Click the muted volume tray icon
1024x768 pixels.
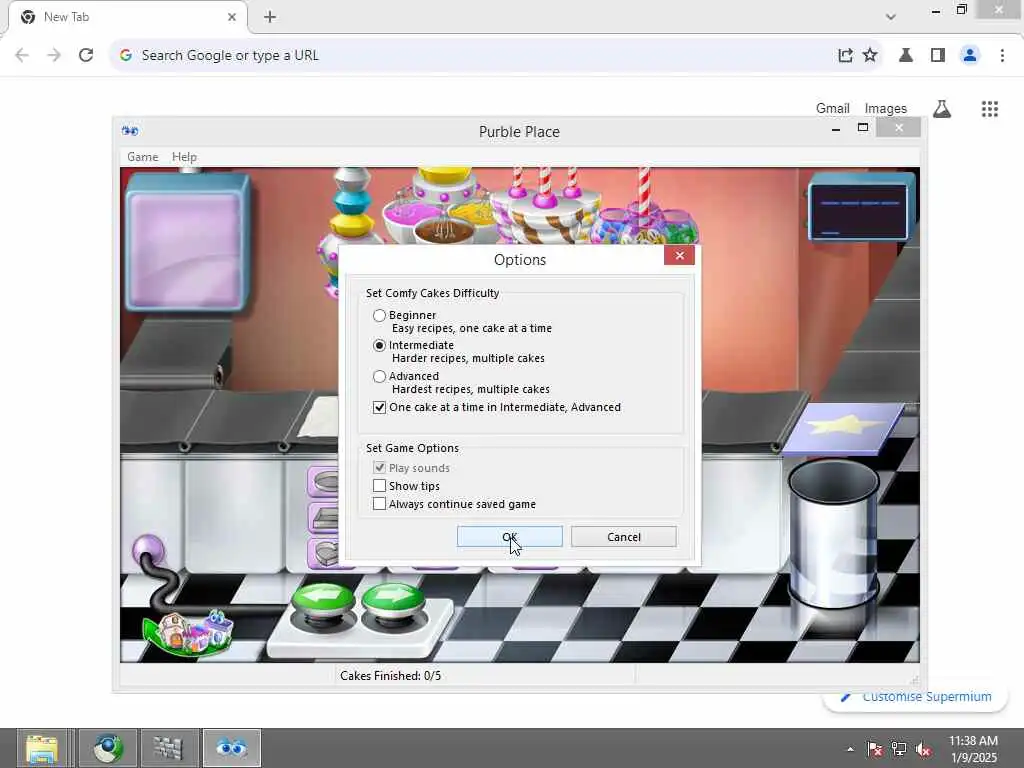[x=923, y=749]
